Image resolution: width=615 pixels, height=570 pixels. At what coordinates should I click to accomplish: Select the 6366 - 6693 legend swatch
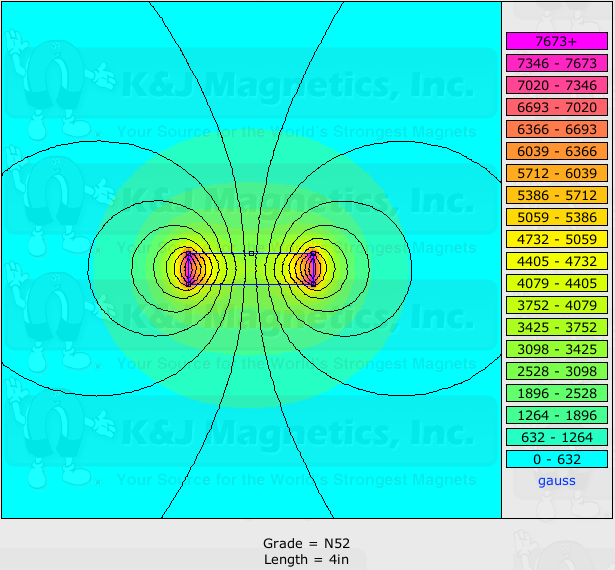[x=557, y=129]
